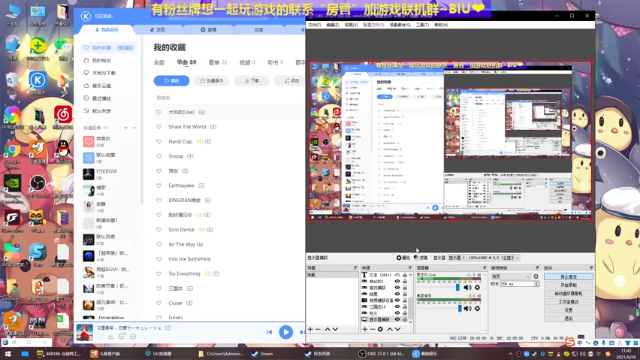Viewport: 640px width, 360px height.
Task: Open Google Chrome desktop icon
Action: 13,150
